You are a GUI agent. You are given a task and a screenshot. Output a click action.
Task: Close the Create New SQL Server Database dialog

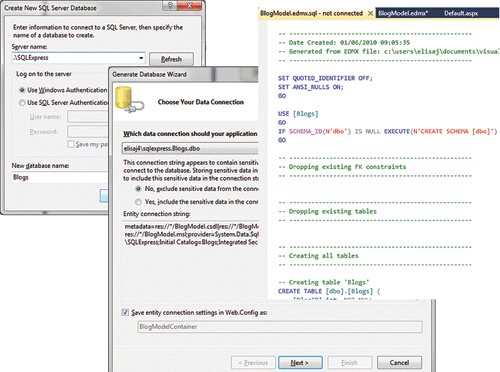(189, 5)
